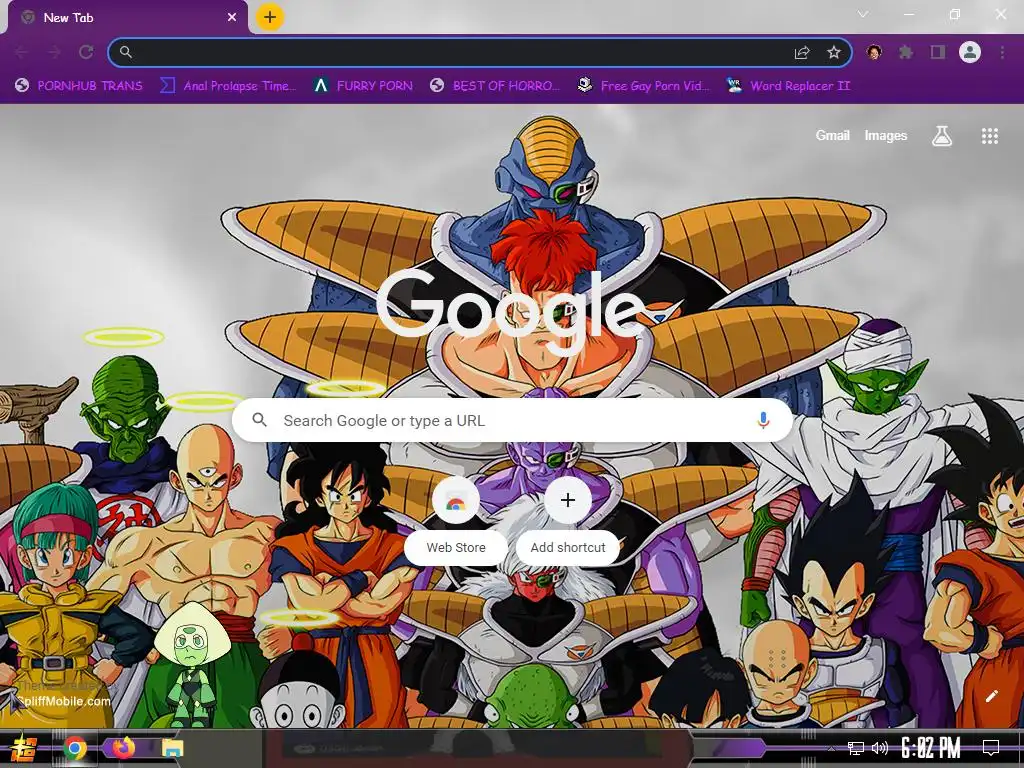Bookmark this tab with the star icon

pyautogui.click(x=833, y=52)
